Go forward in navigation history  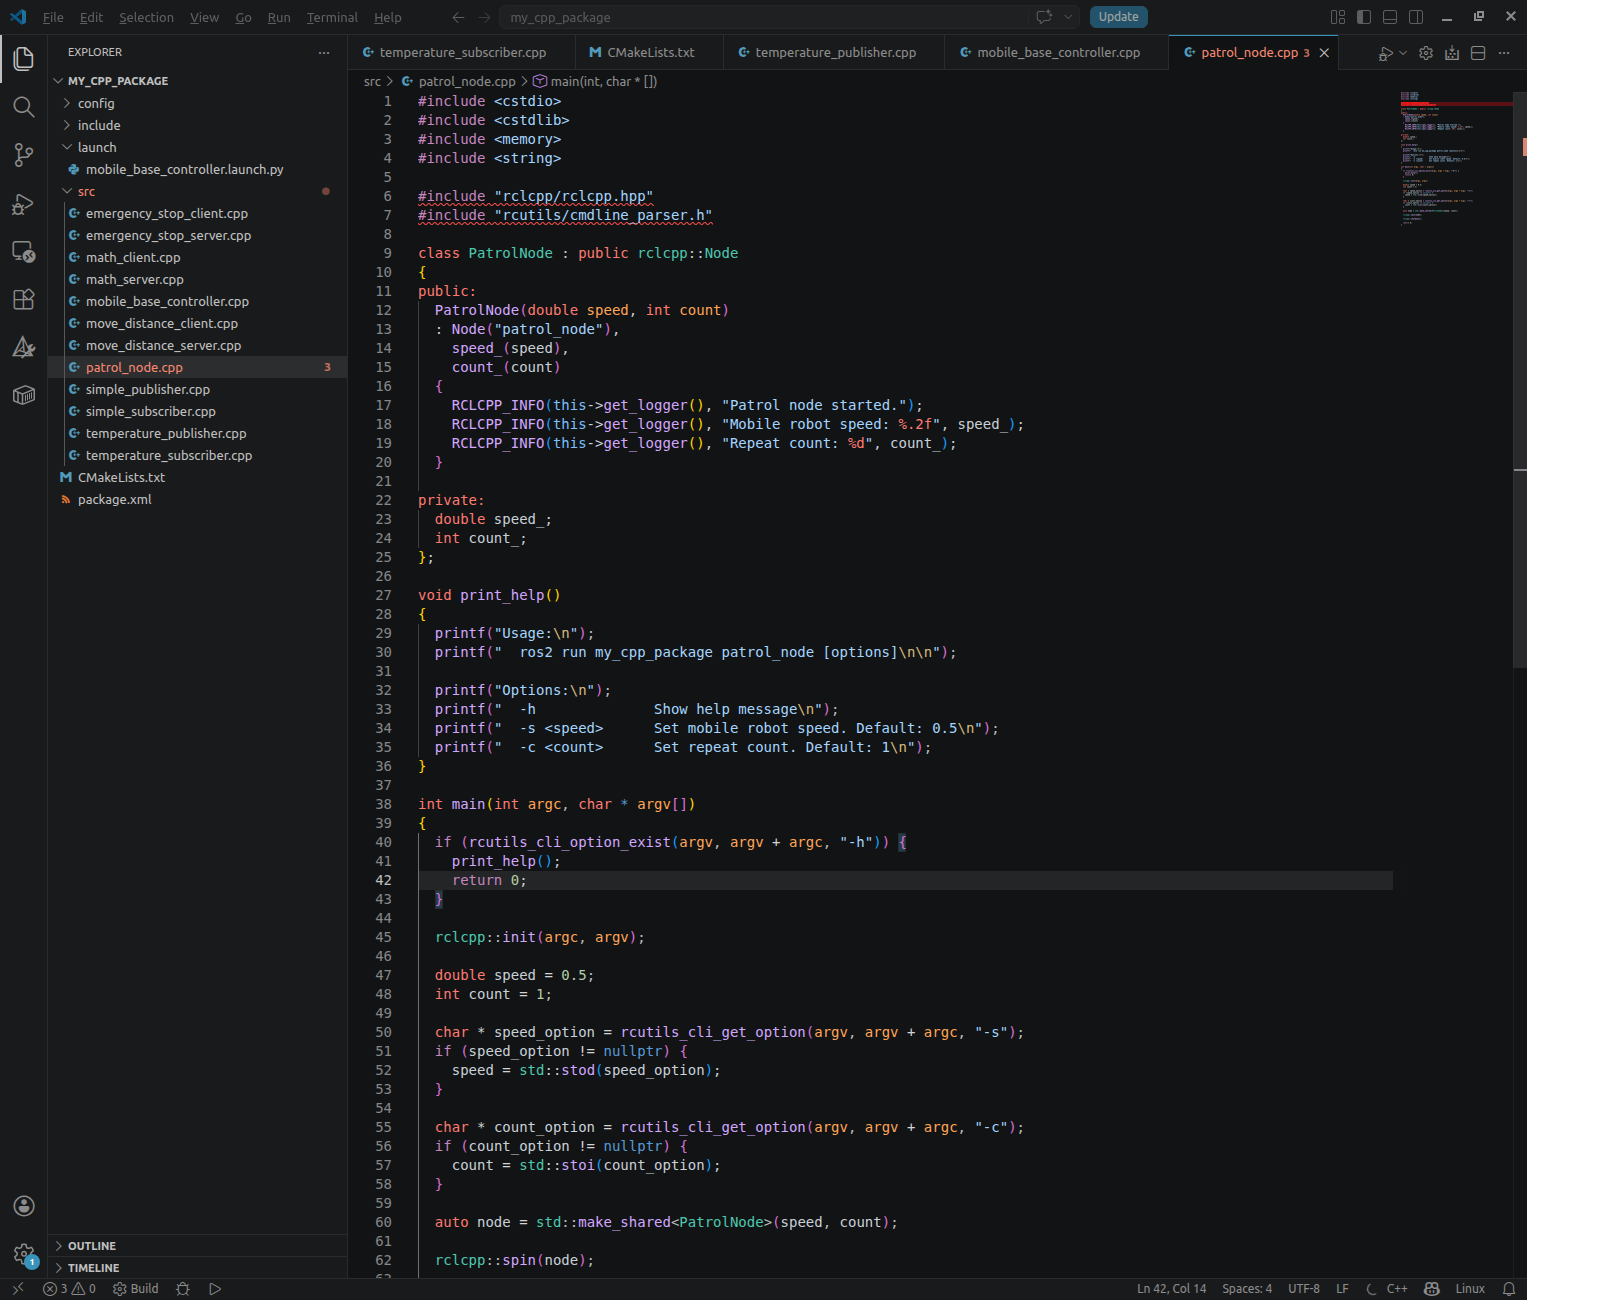[x=485, y=17]
